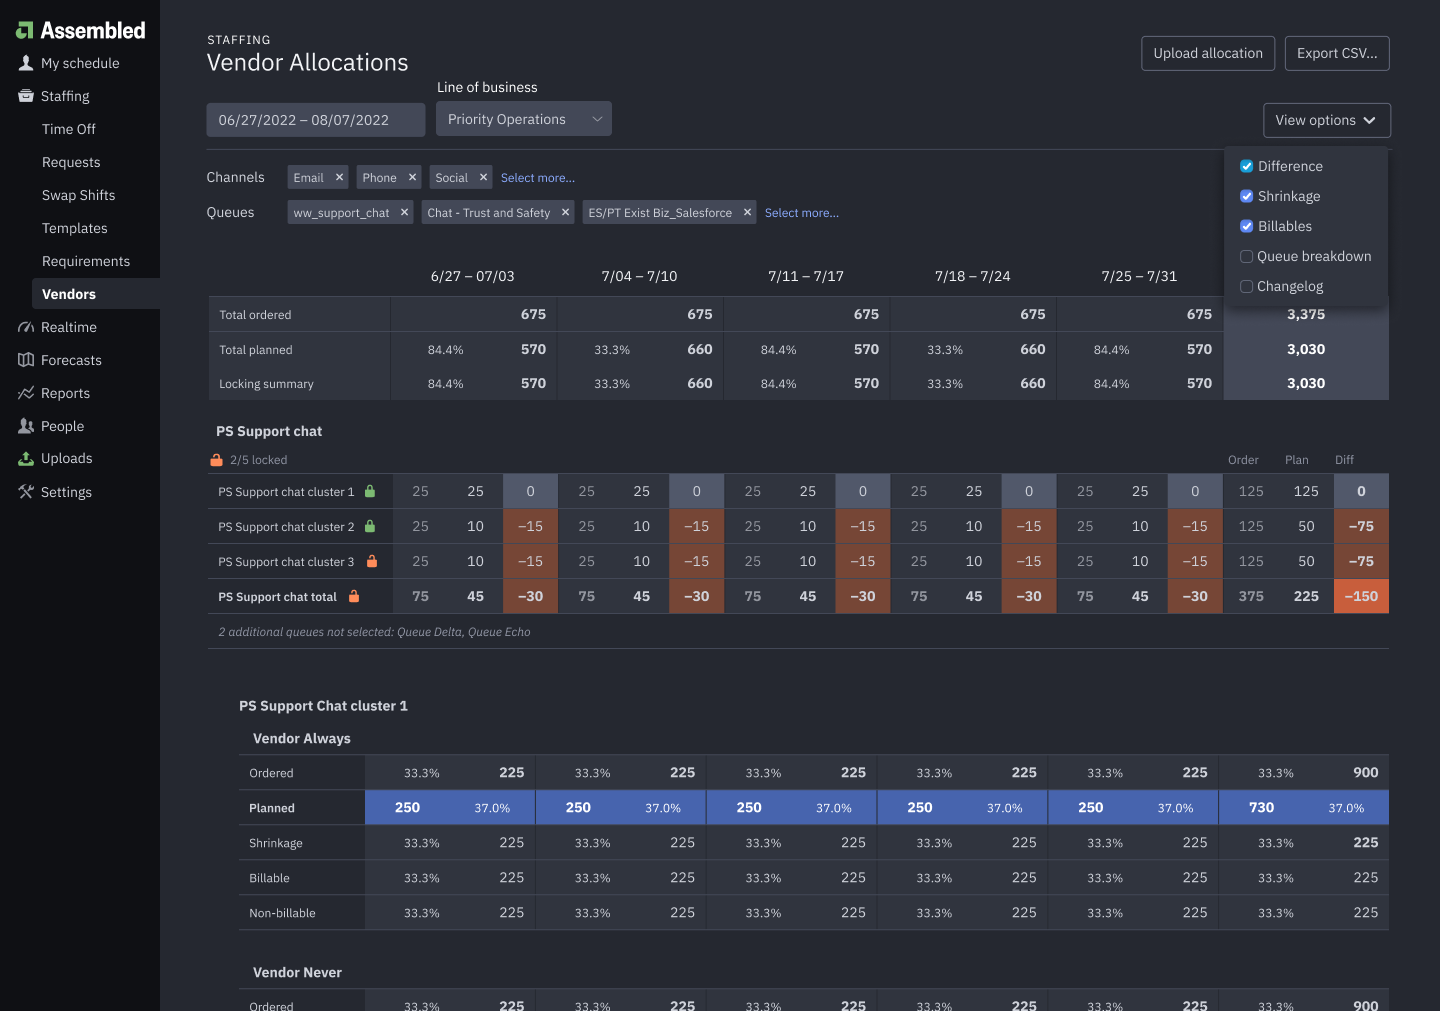This screenshot has width=1440, height=1011.
Task: Select more channels link
Action: pos(538,178)
